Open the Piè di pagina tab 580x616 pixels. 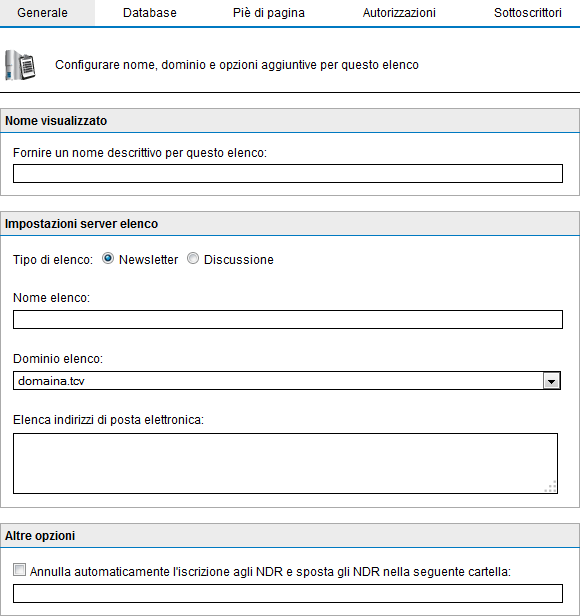[269, 13]
